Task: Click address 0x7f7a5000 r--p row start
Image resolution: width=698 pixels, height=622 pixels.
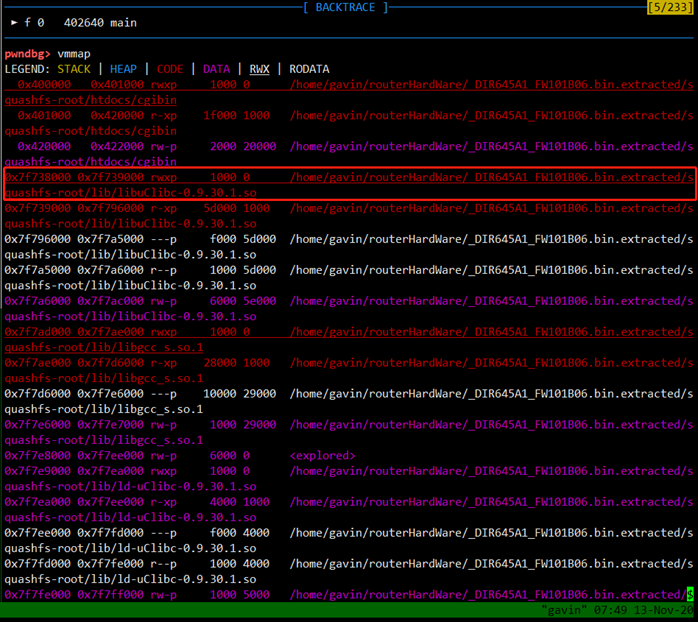Action: click(x=37, y=270)
